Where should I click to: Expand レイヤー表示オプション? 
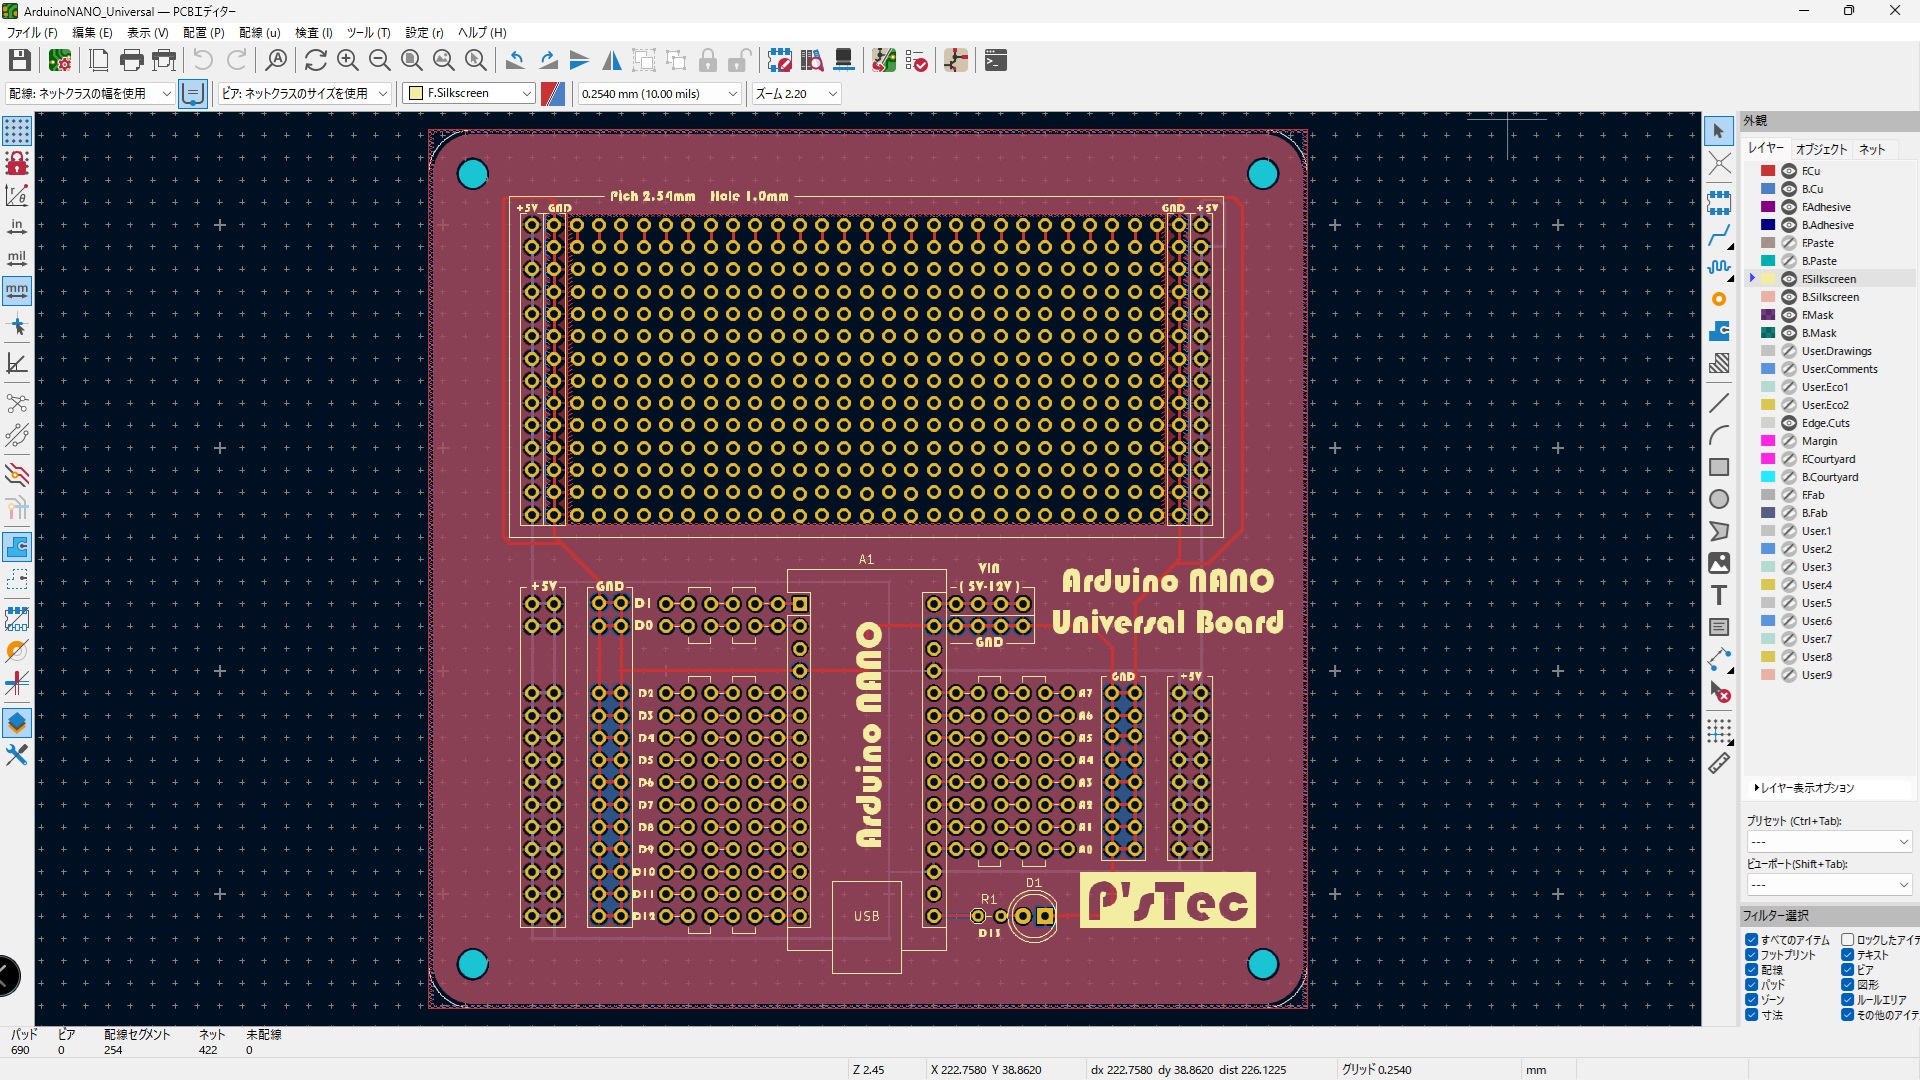tap(1804, 788)
